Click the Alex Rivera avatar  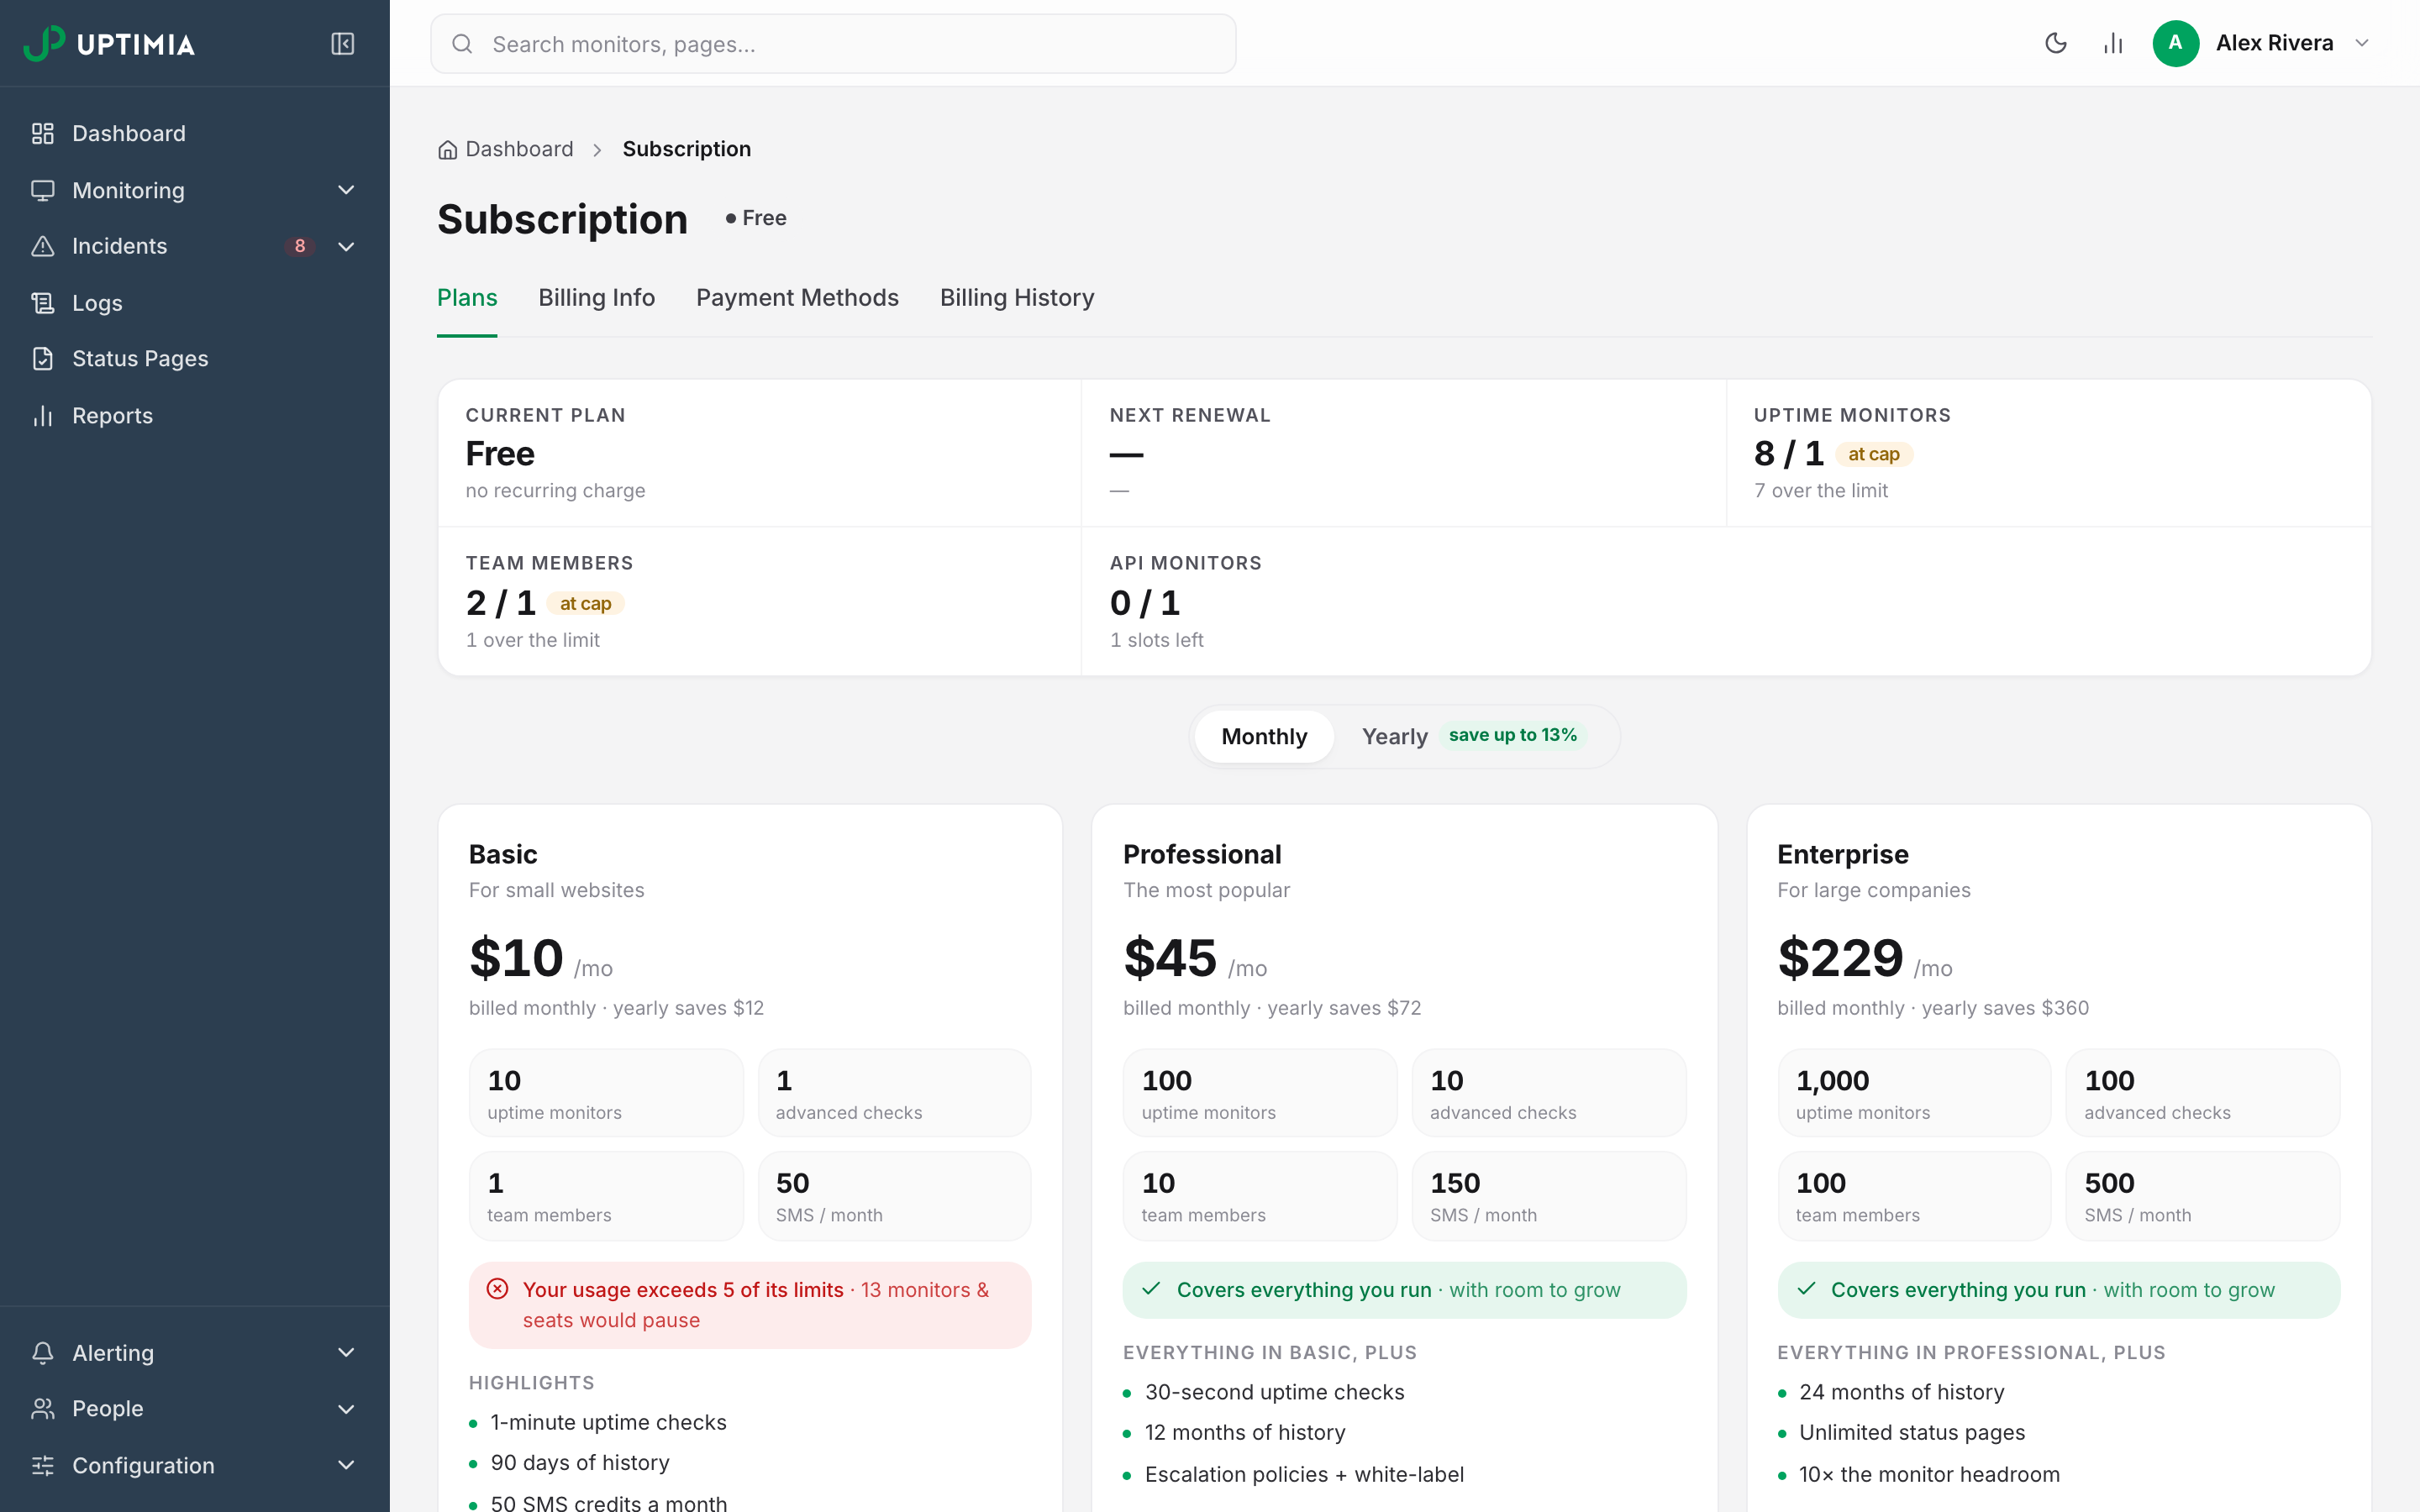click(x=2175, y=43)
